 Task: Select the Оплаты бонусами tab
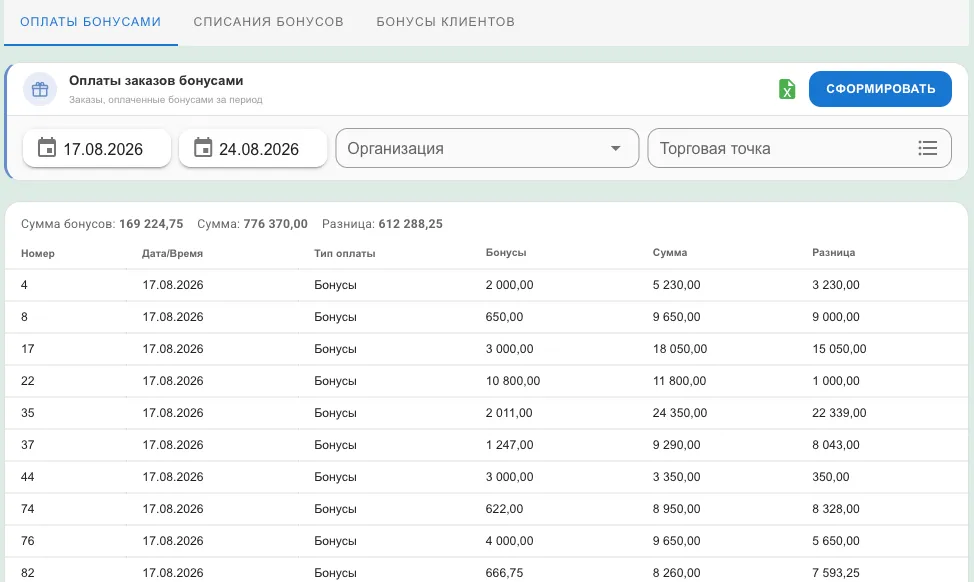click(91, 22)
